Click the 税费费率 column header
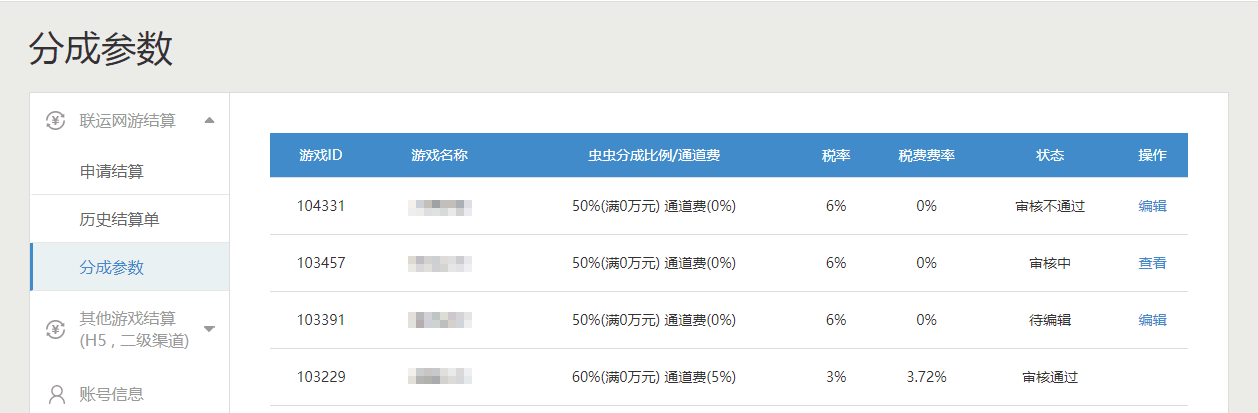The width and height of the screenshot is (1258, 413). (x=926, y=155)
